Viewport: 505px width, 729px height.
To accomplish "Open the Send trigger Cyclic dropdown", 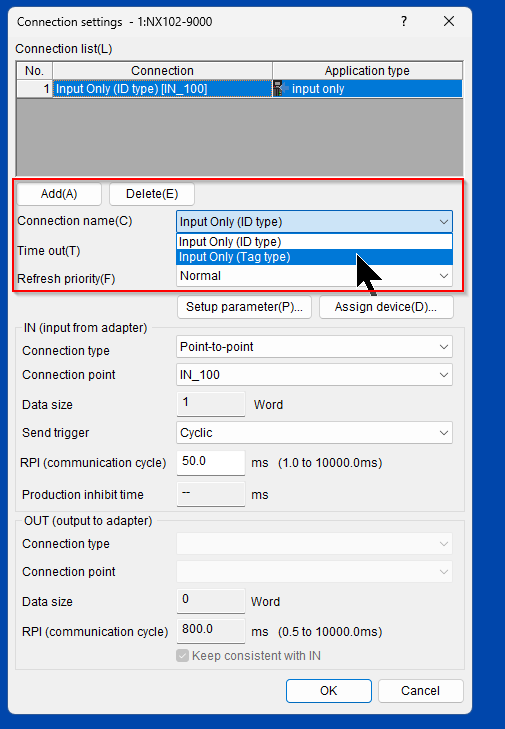I will pos(314,433).
